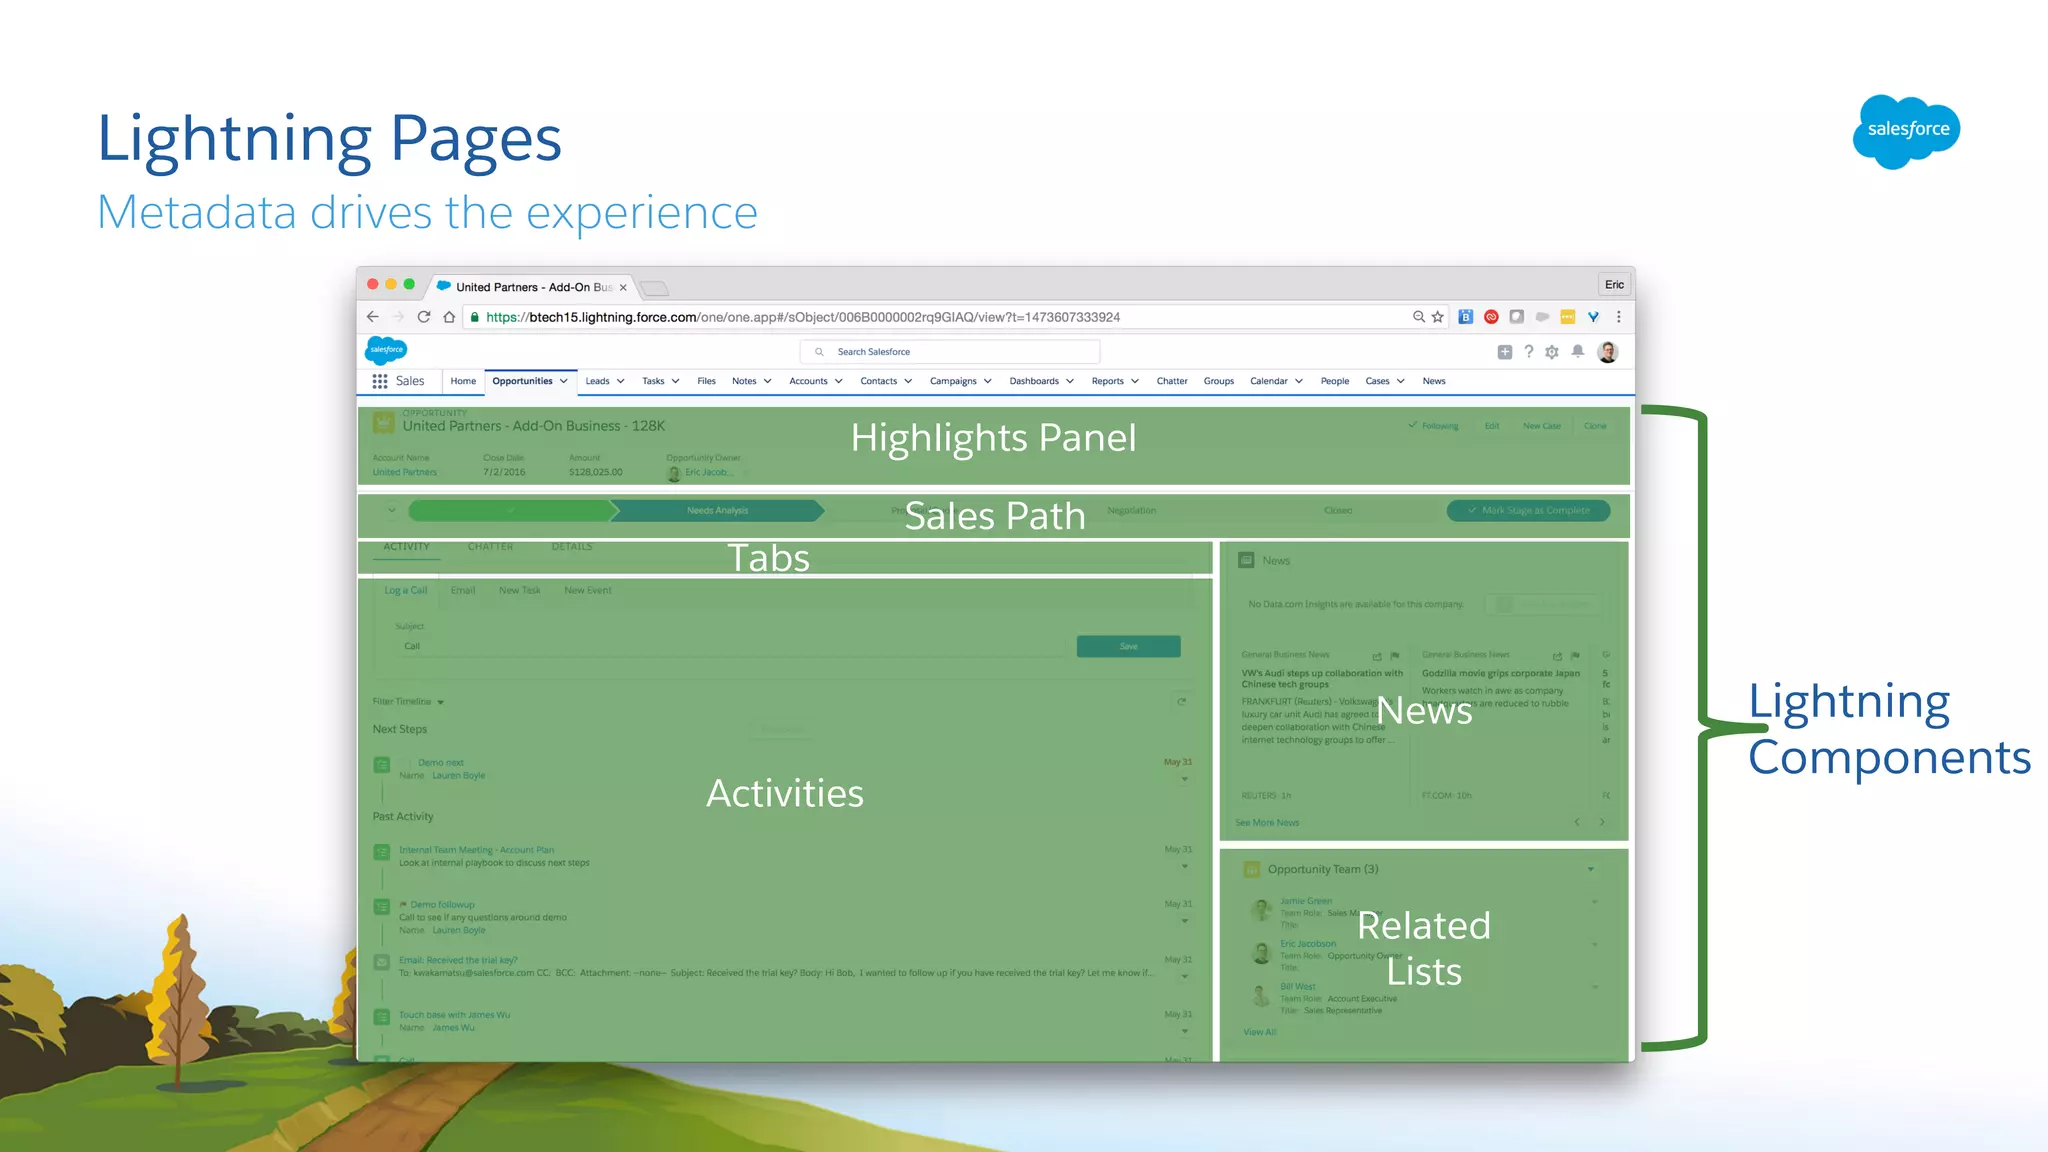The image size is (2048, 1152).
Task: Open the Setup gear icon
Action: pyautogui.click(x=1552, y=352)
